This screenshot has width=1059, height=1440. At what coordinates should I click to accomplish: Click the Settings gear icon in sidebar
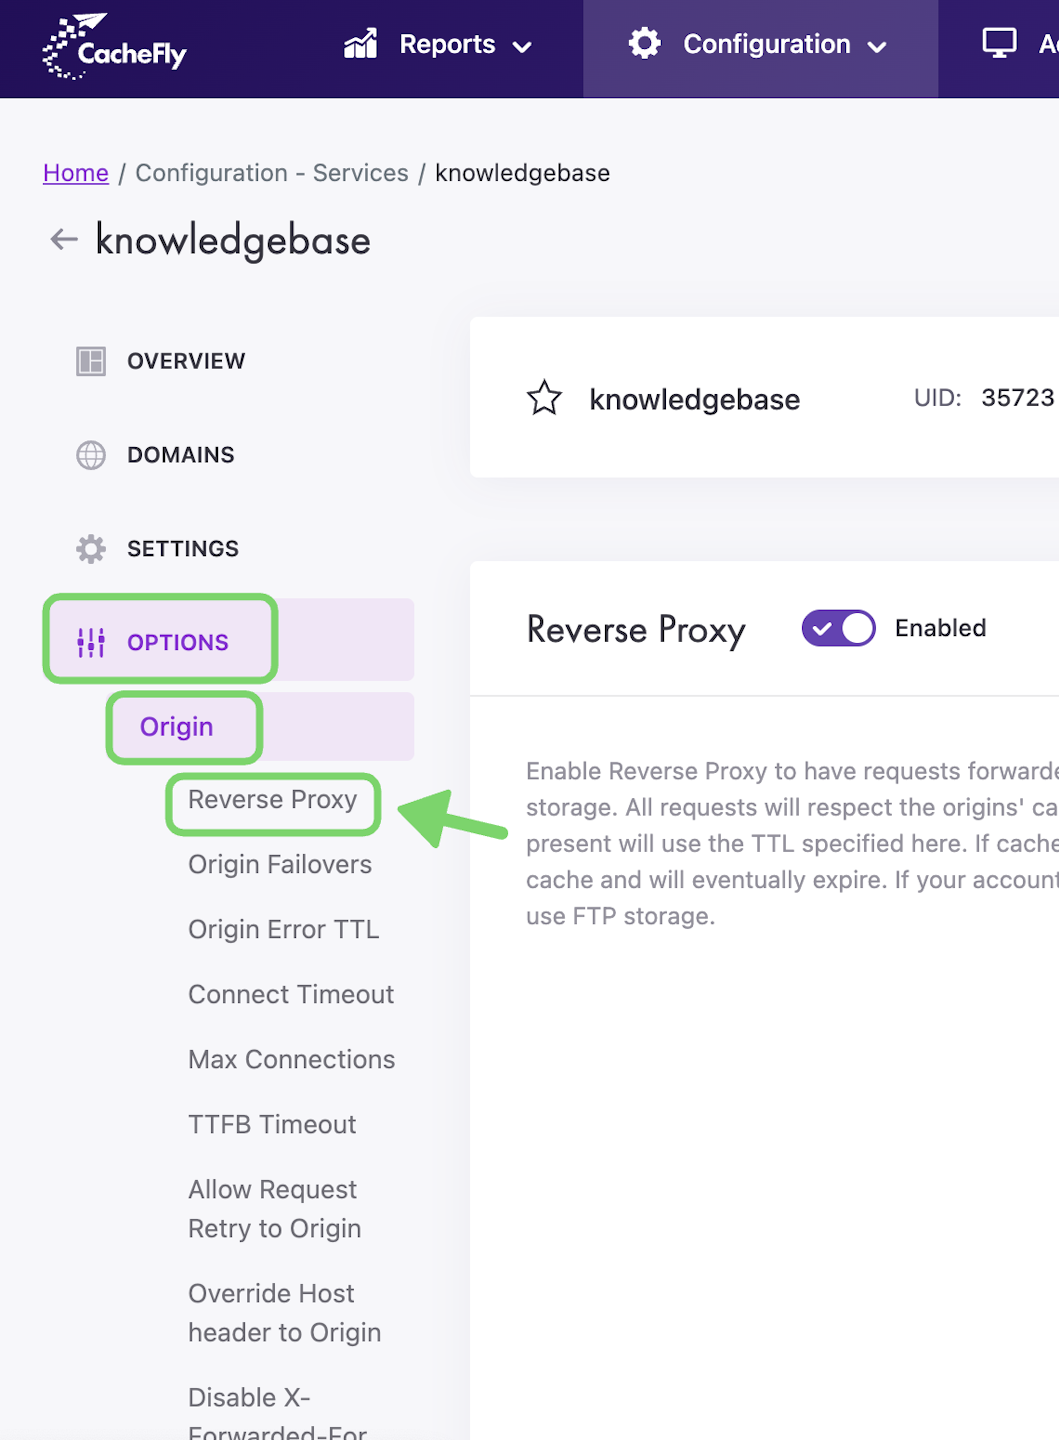point(91,549)
